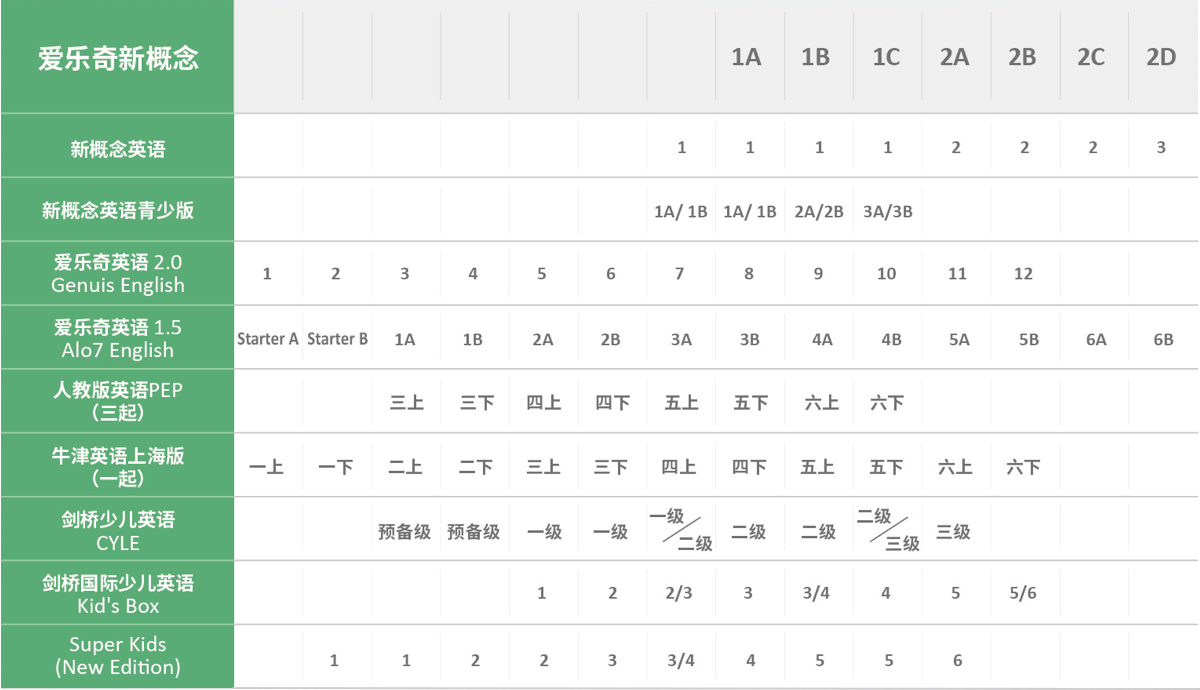Click the Starter A cell
The image size is (1200, 690).
pyautogui.click(x=267, y=339)
